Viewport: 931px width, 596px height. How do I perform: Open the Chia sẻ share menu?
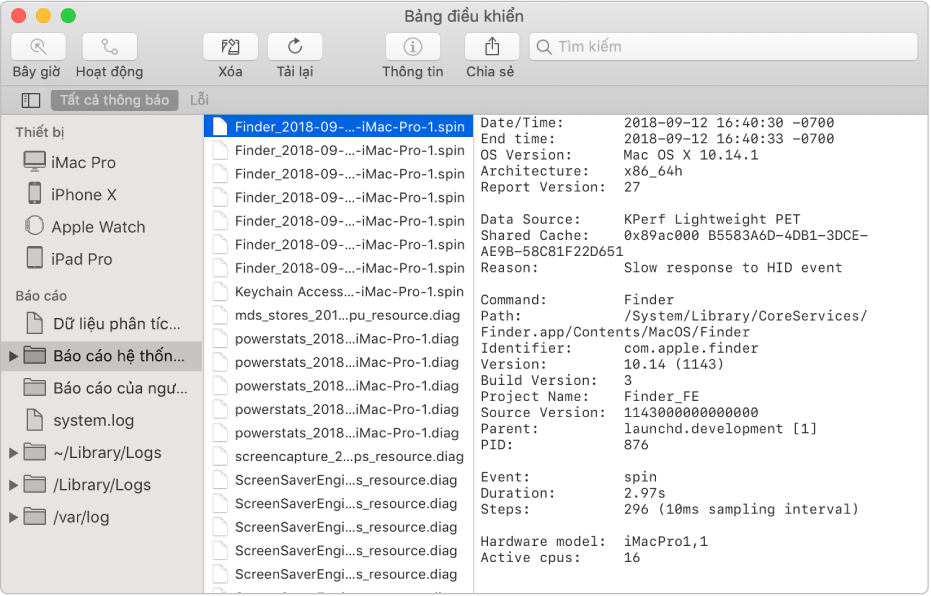coord(492,47)
